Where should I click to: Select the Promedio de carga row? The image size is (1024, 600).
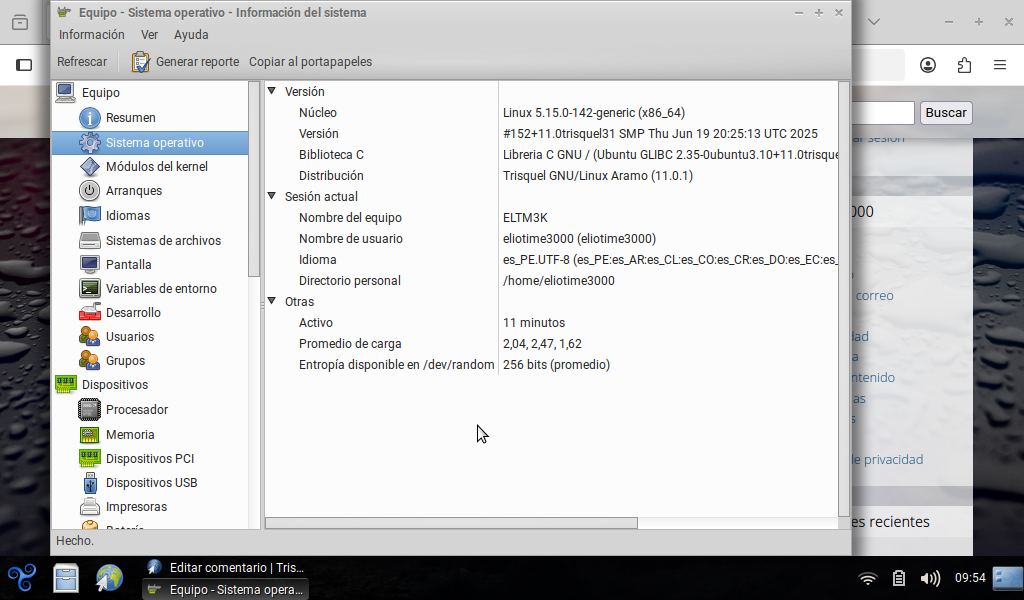[551, 343]
